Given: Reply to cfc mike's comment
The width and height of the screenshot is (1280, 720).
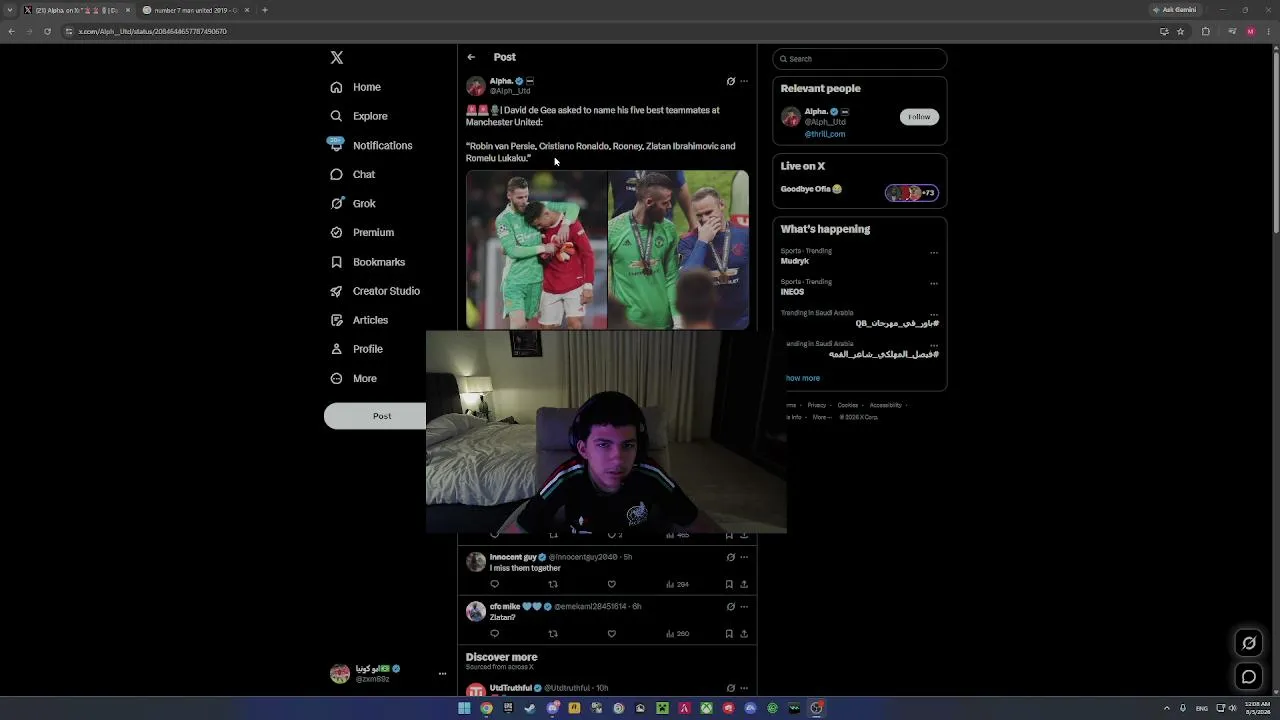Looking at the screenshot, I should 494,633.
